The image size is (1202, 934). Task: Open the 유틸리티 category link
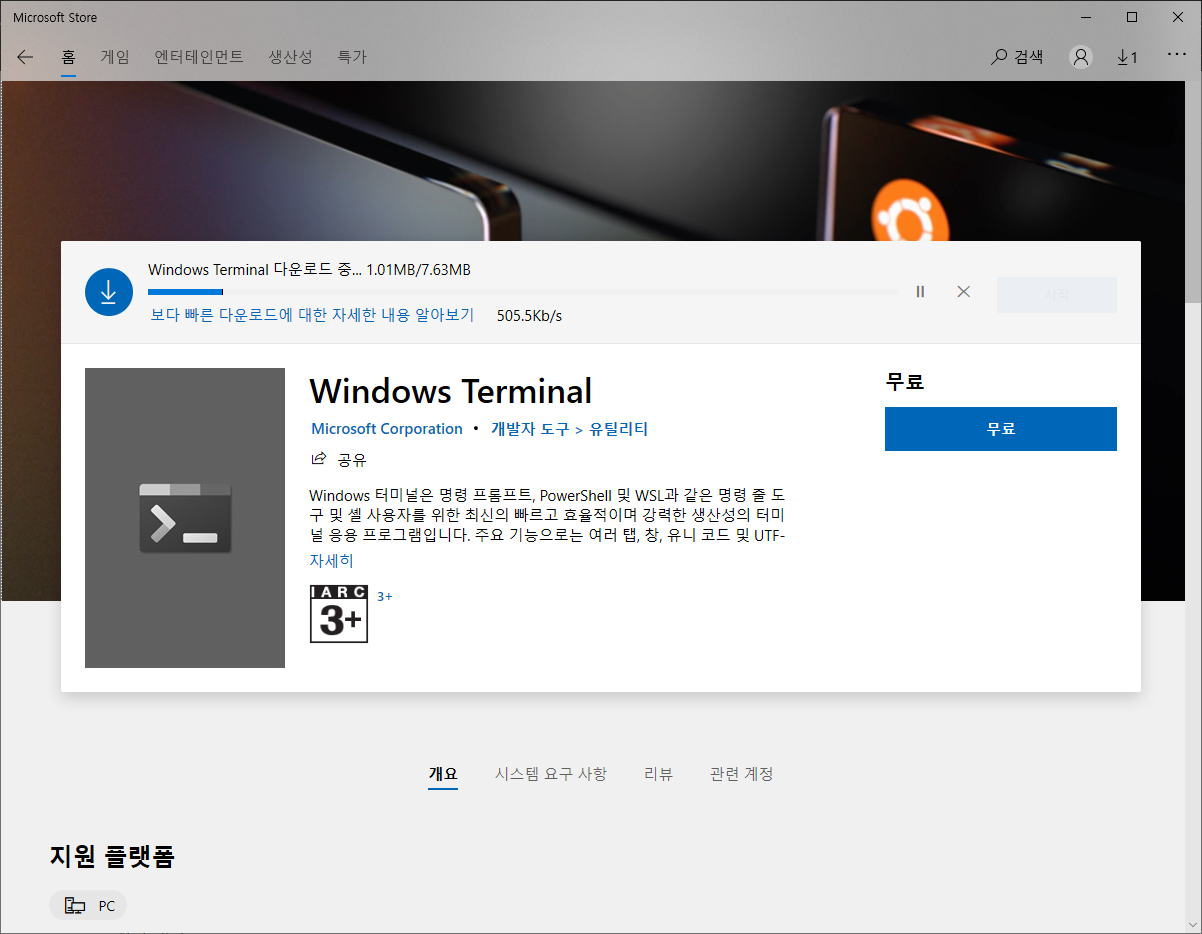pos(618,429)
